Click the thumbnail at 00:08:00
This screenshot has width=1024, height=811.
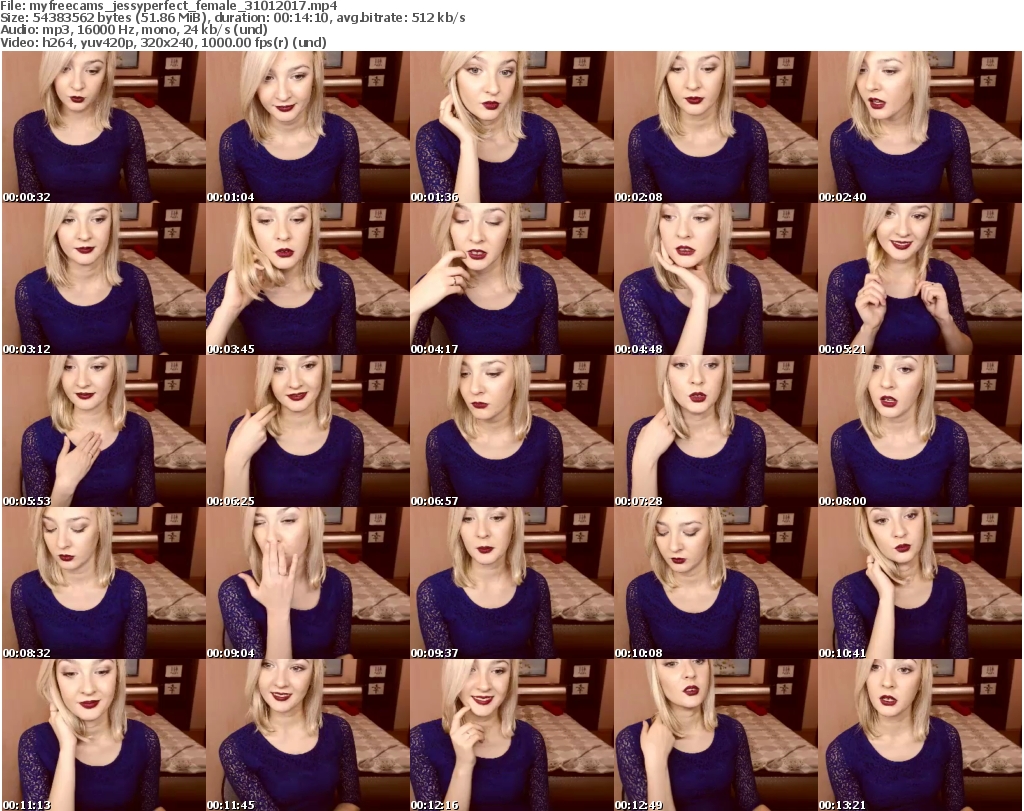[919, 431]
